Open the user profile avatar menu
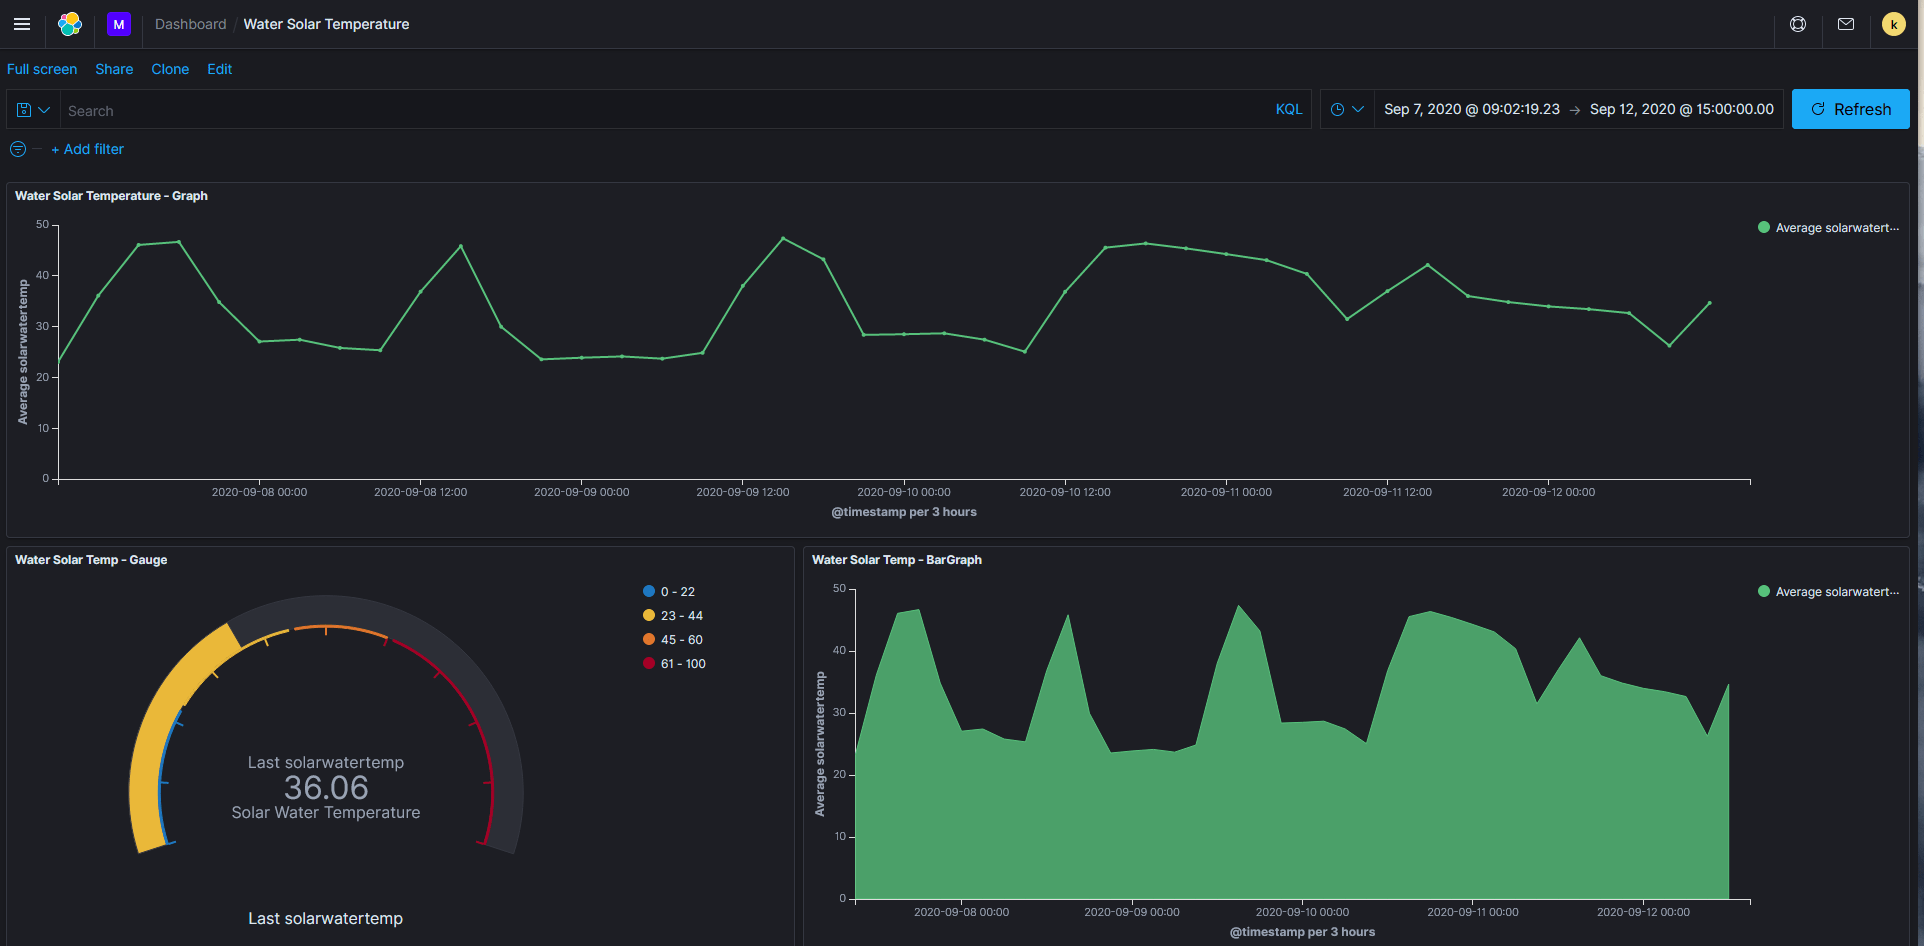1924x946 pixels. click(1893, 24)
